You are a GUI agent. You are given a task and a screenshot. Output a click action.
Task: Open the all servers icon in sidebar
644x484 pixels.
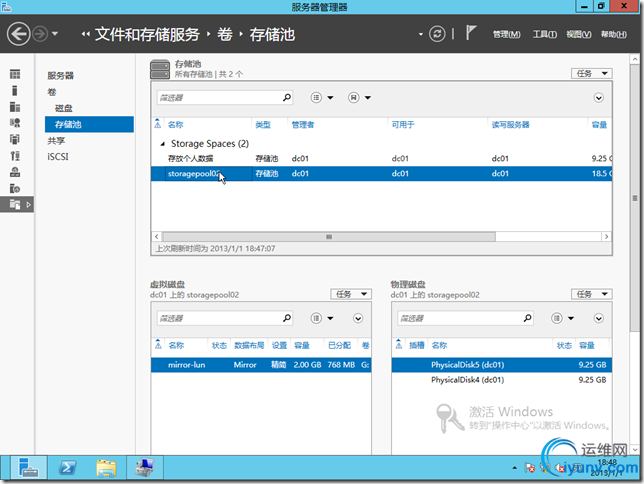click(x=15, y=107)
